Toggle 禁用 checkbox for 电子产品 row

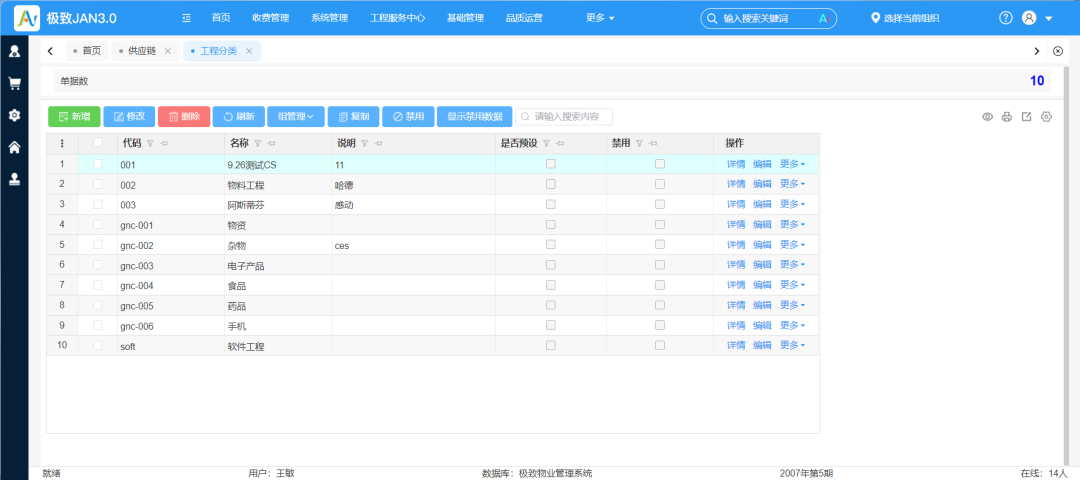pyautogui.click(x=660, y=264)
